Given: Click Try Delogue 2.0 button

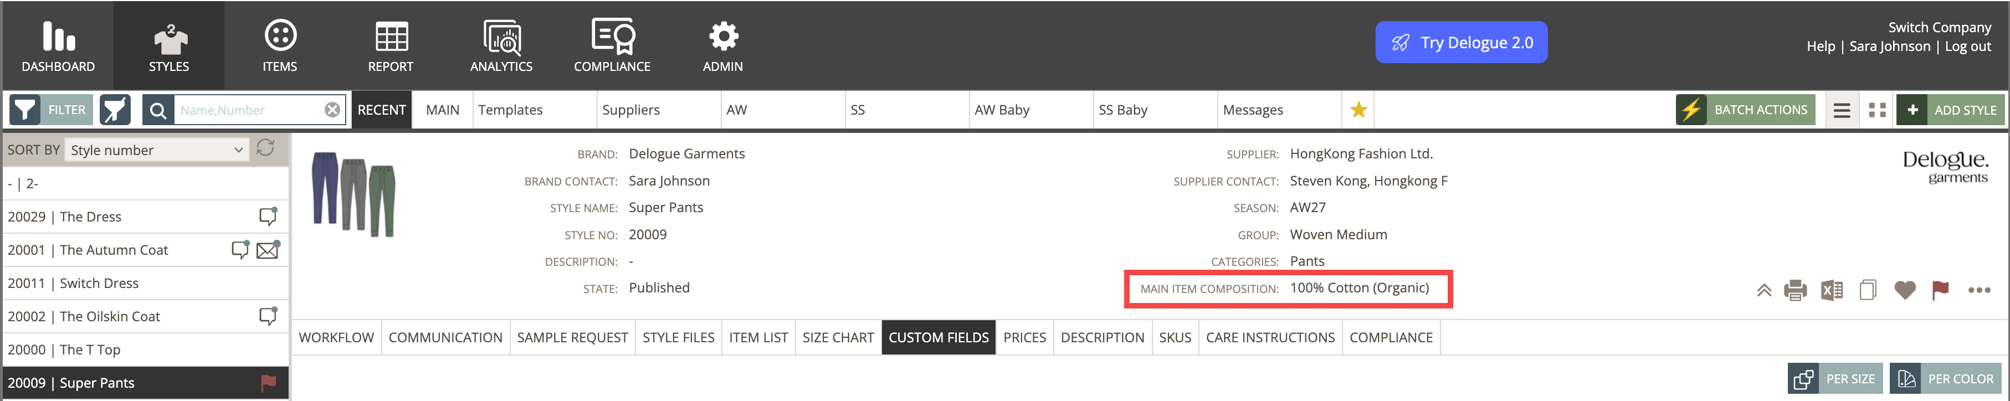Looking at the screenshot, I should coord(1461,43).
